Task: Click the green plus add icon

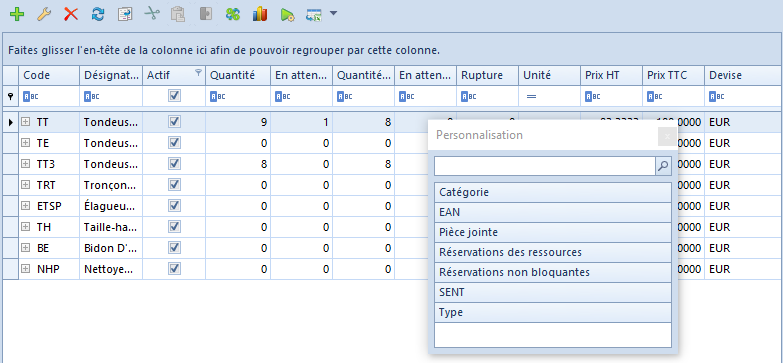Action: click(17, 14)
